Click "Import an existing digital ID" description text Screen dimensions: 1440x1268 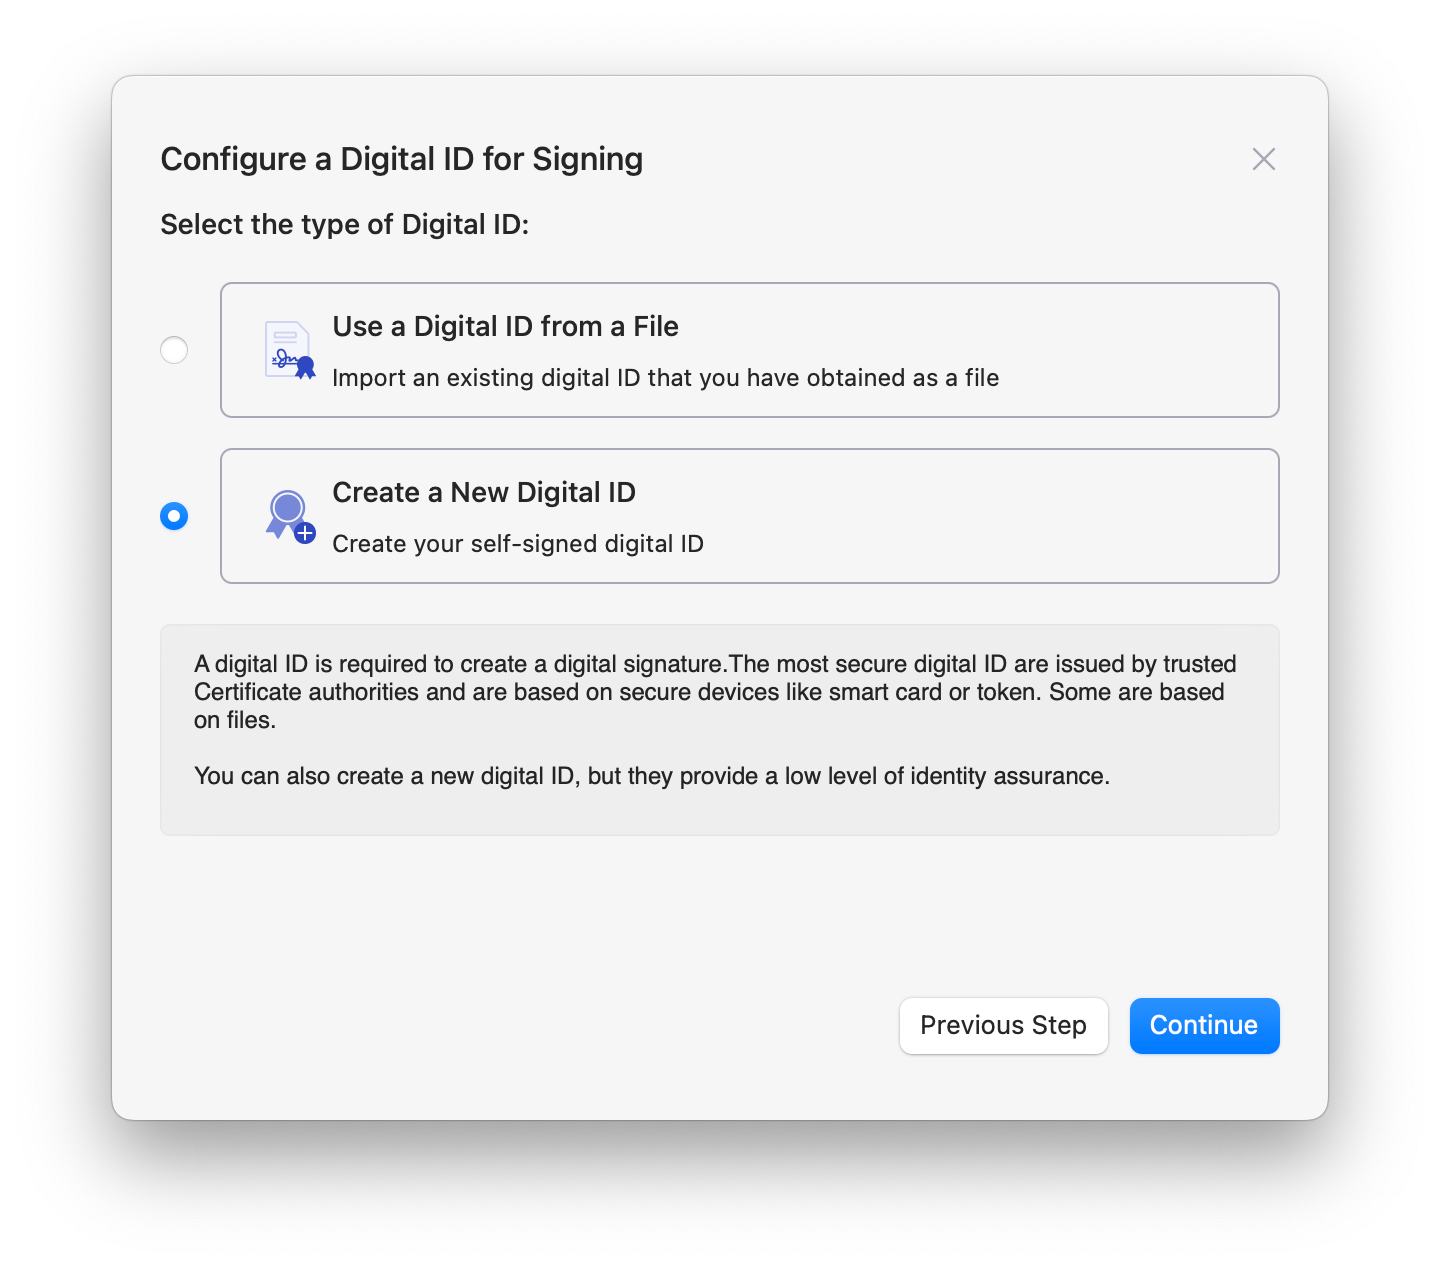(665, 378)
